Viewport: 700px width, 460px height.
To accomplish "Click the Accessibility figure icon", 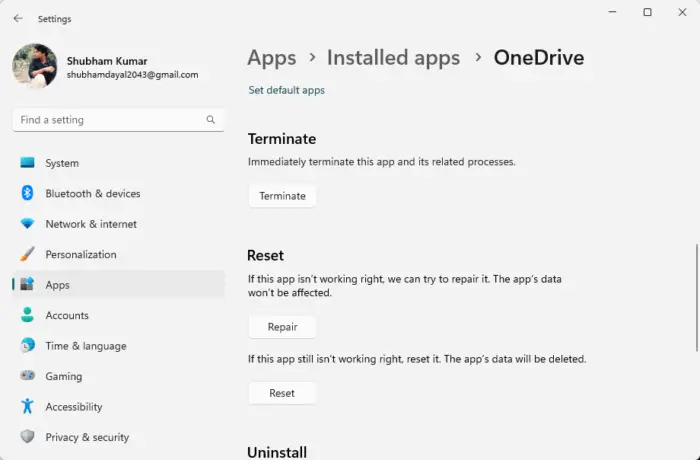I will 27,406.
